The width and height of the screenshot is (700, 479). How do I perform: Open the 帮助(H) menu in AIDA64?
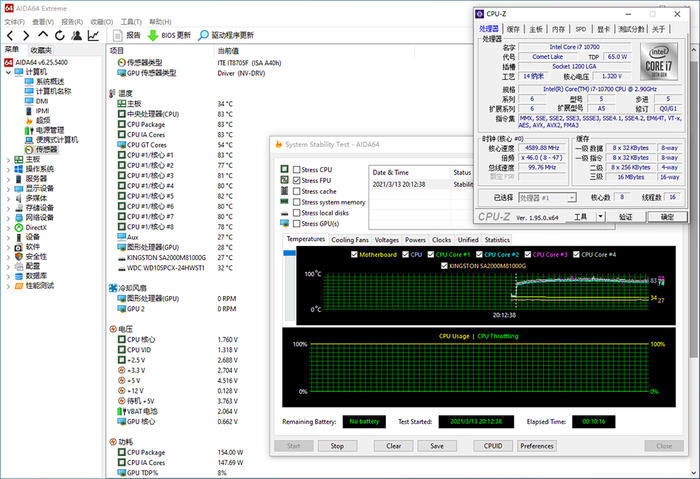pyautogui.click(x=160, y=22)
